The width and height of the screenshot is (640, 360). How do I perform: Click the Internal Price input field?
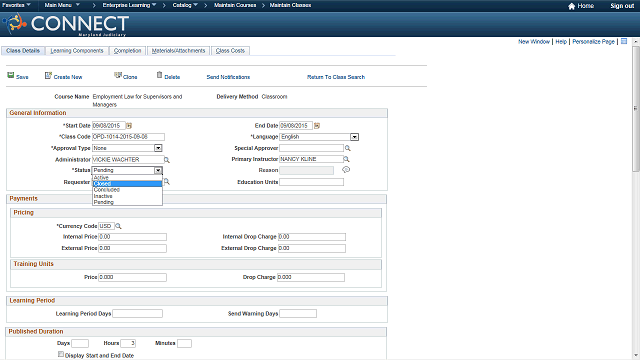point(132,237)
